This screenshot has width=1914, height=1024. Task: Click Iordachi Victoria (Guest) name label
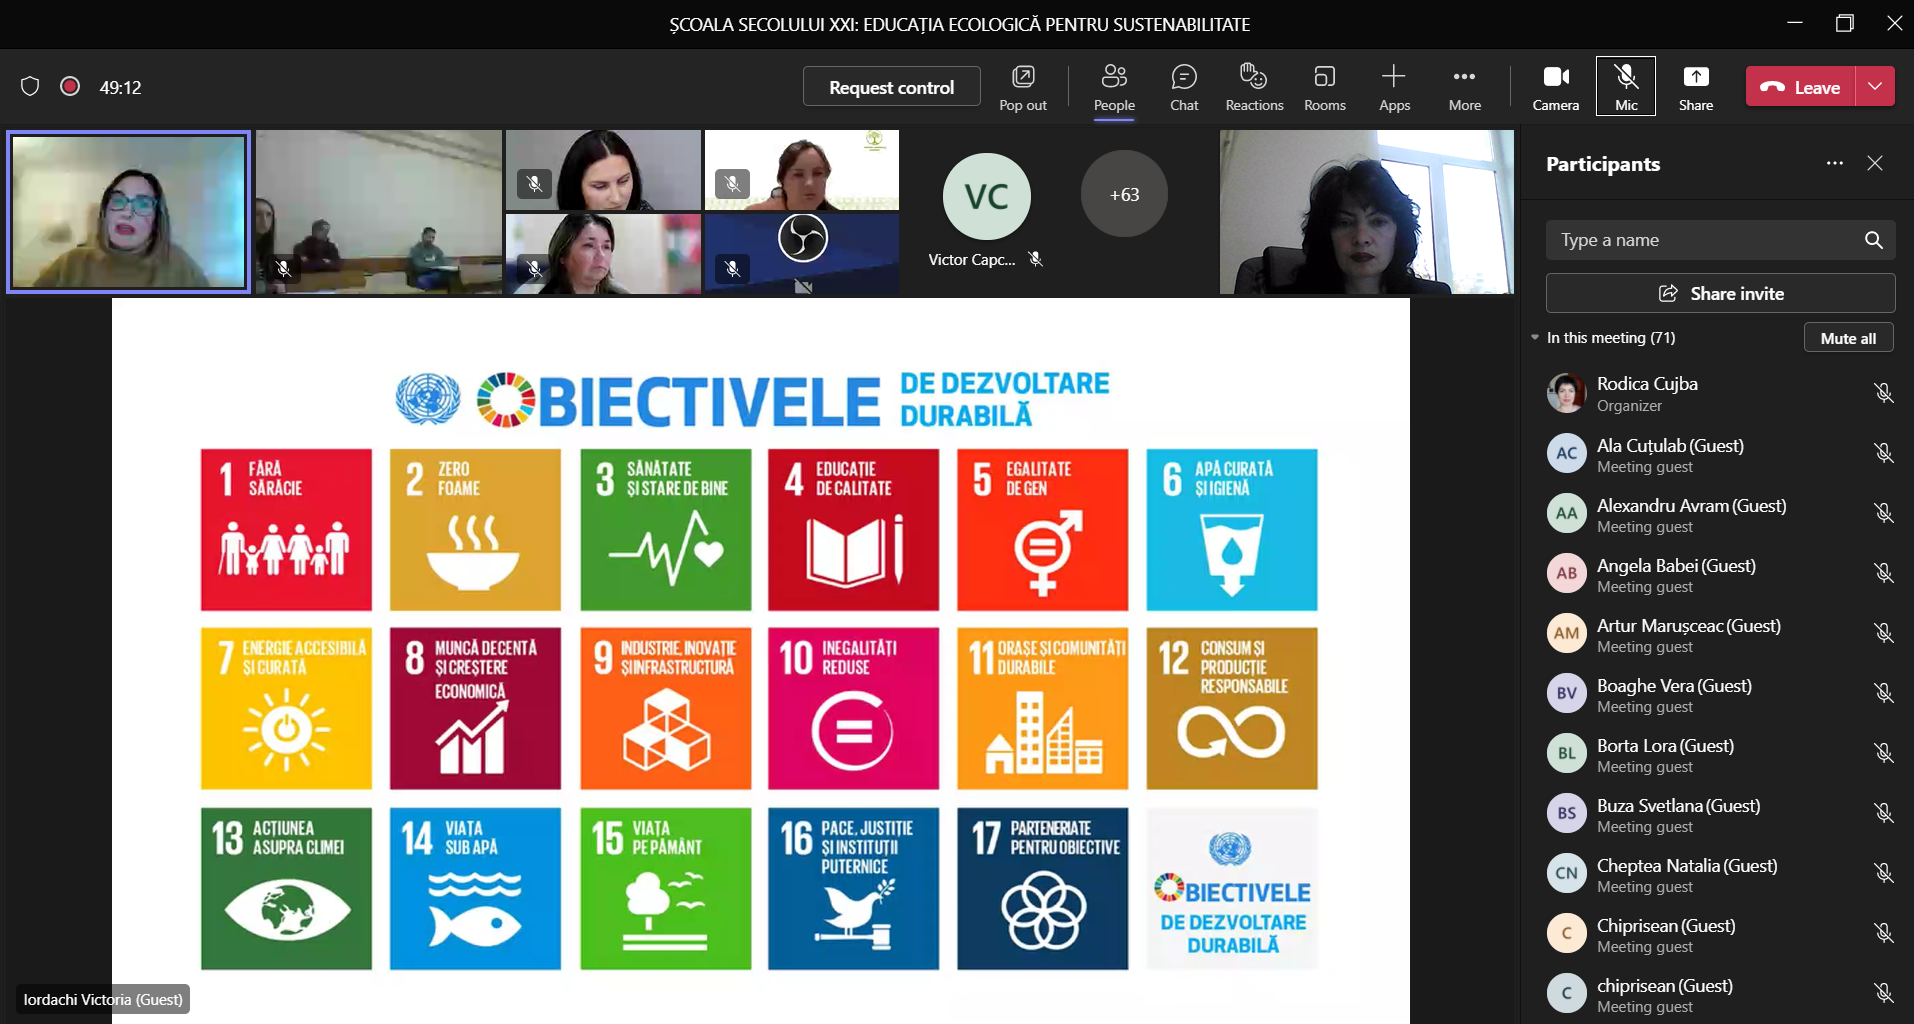pyautogui.click(x=103, y=999)
